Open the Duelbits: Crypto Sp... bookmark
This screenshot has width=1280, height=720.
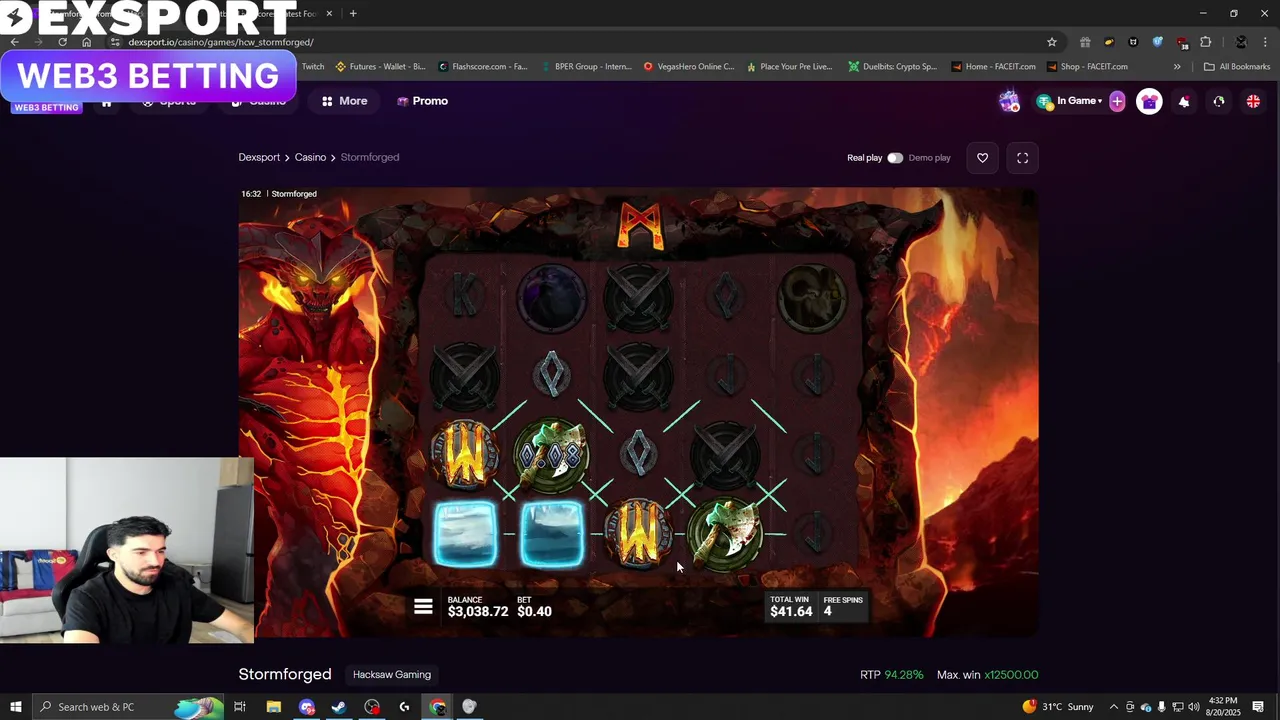point(893,67)
